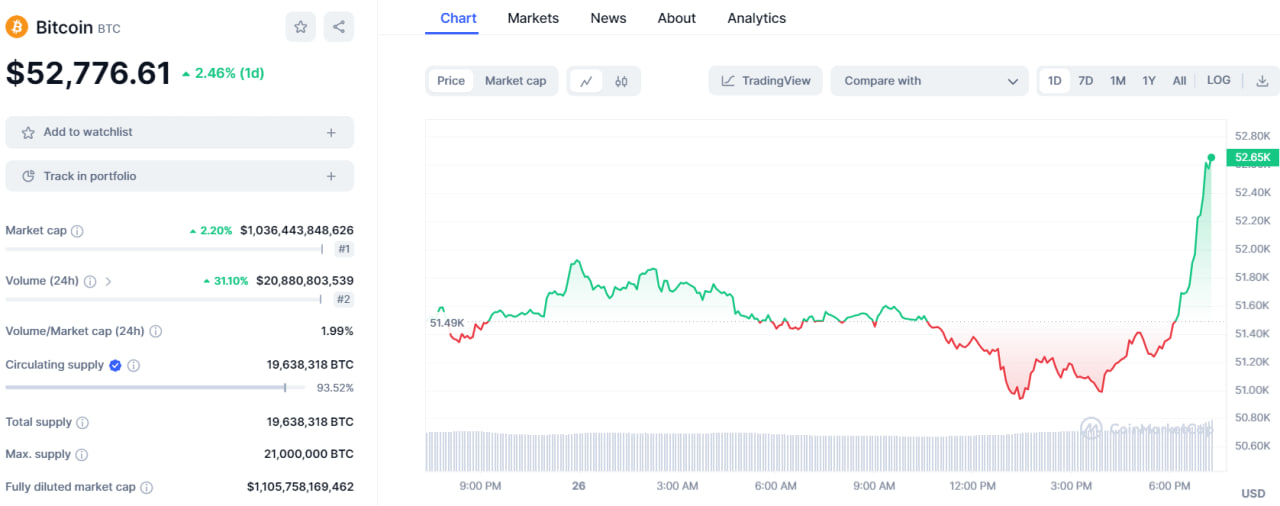Viewport: 1280px width, 506px height.
Task: Download chart data using download icon
Action: pos(1262,81)
